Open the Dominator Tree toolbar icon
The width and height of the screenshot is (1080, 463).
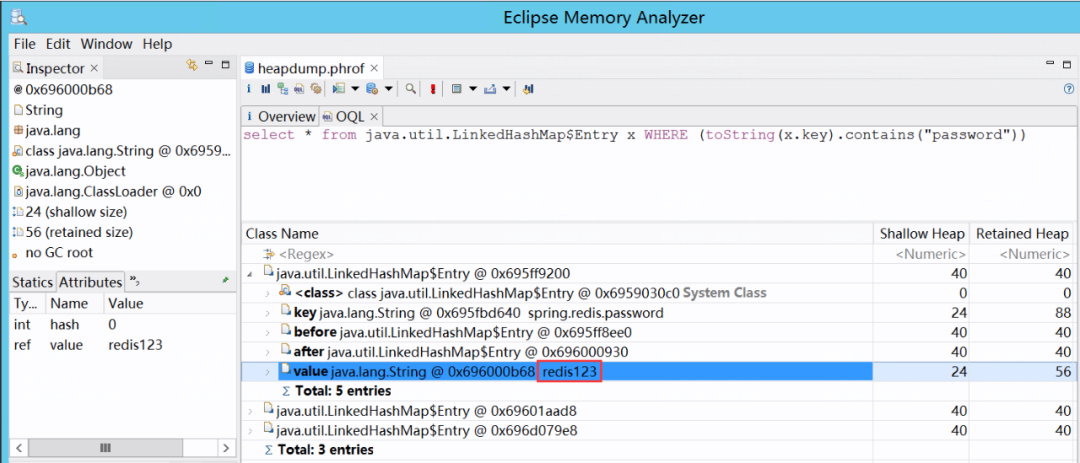[282, 89]
